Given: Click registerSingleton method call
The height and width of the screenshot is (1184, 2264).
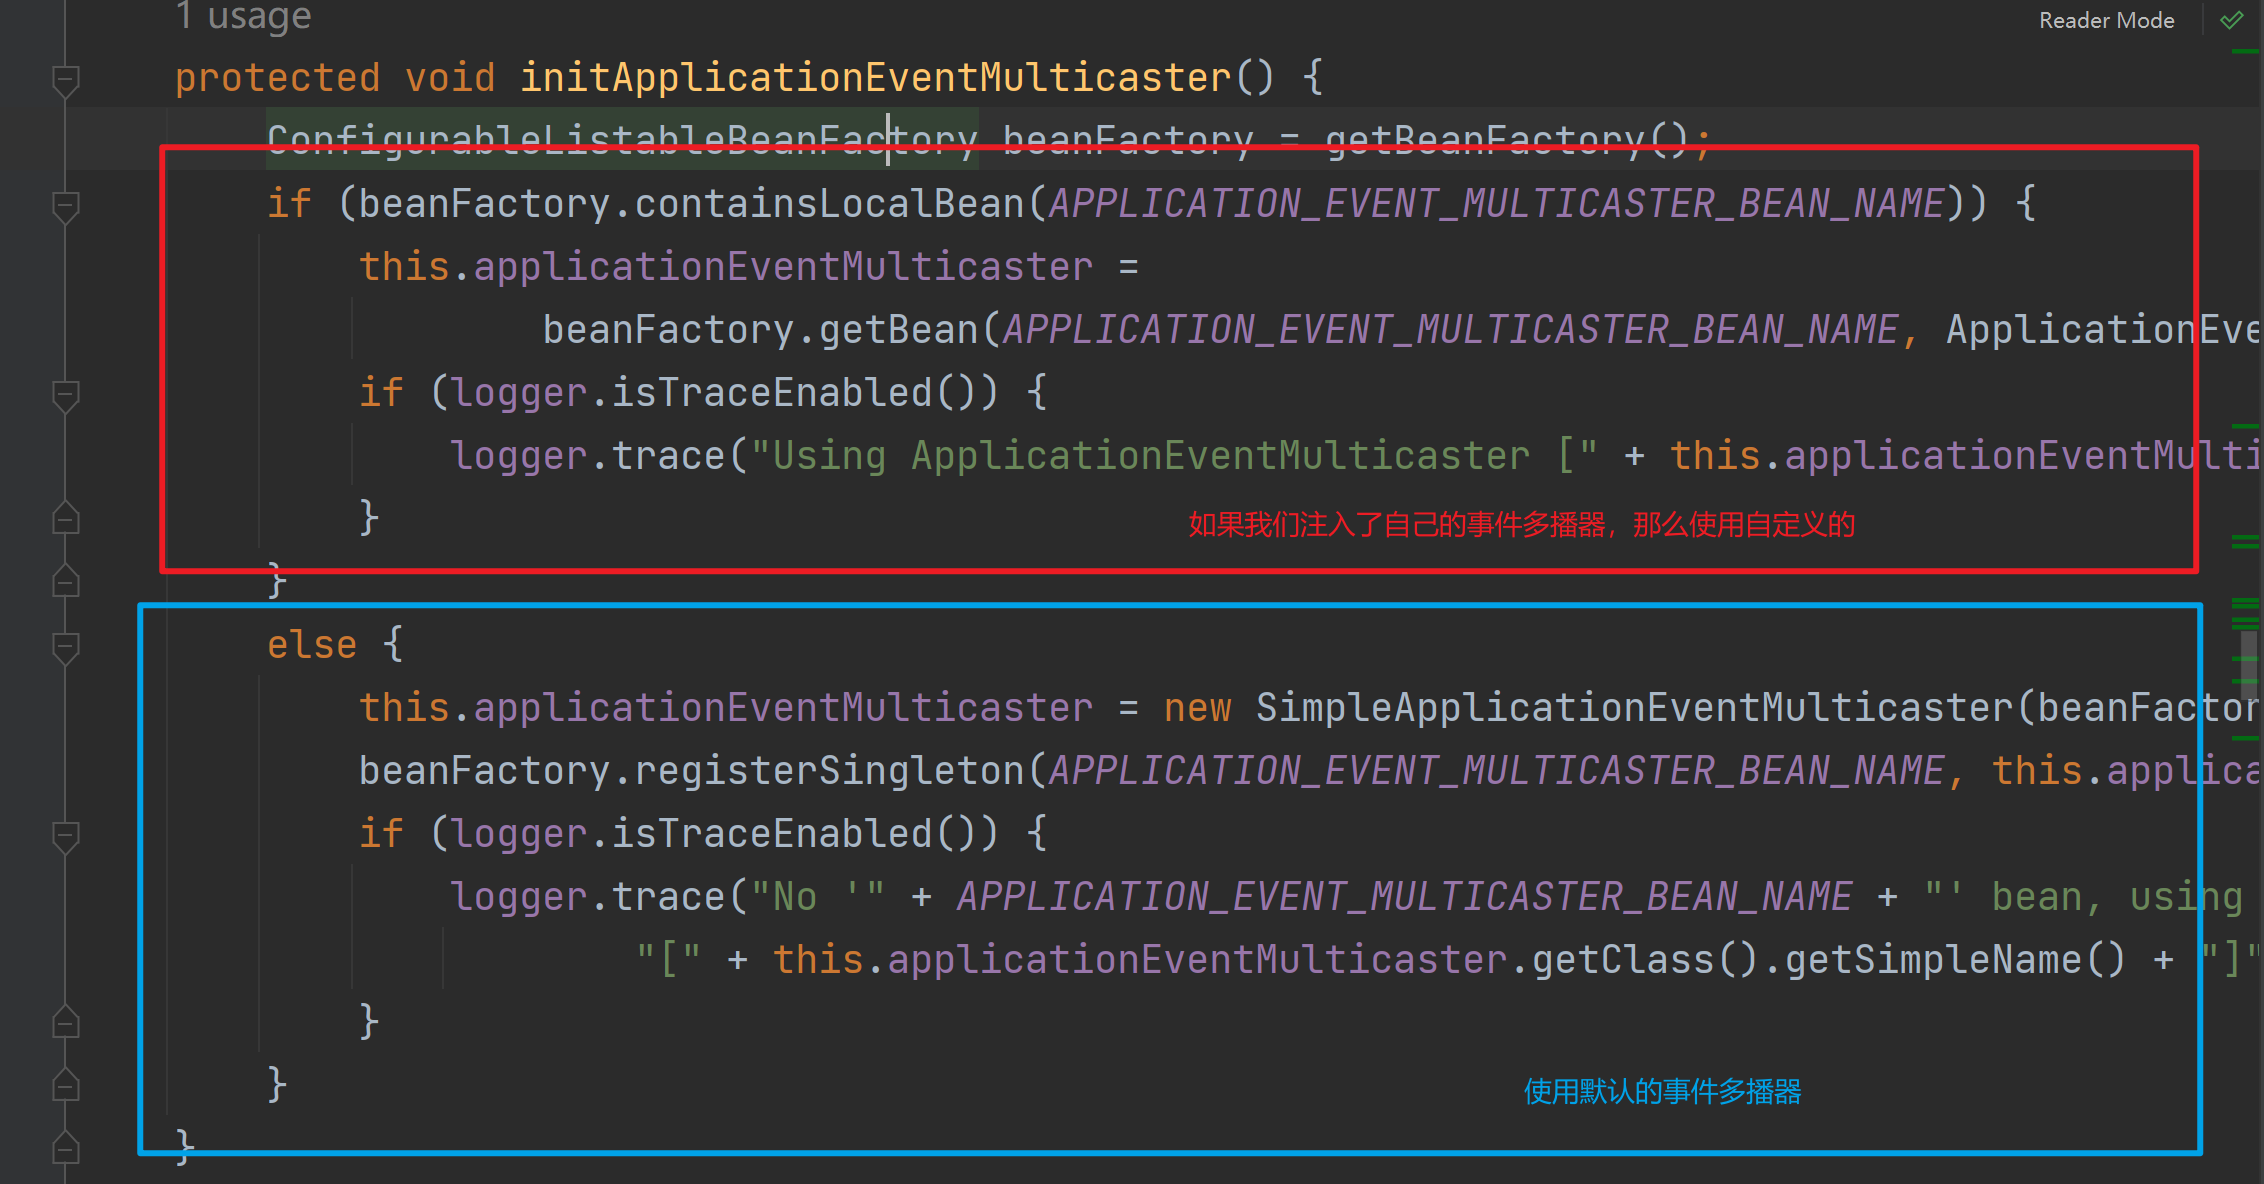Looking at the screenshot, I should pos(829,771).
